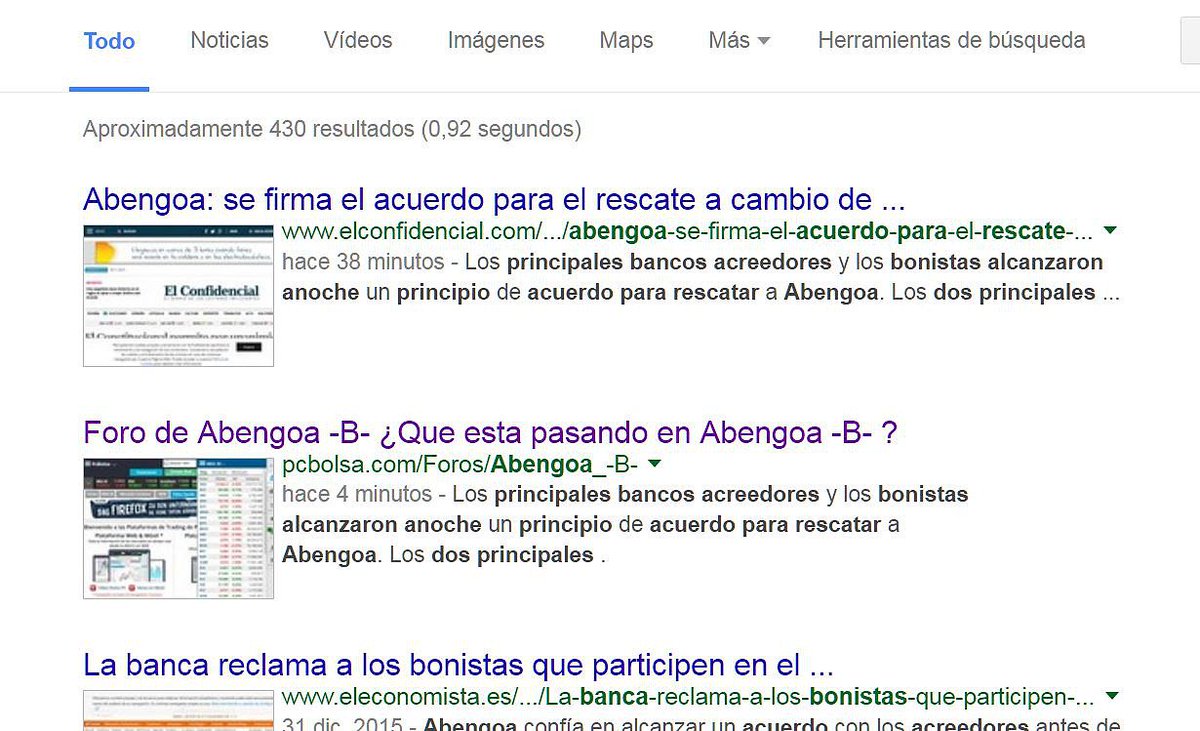Go to the Imágenes tab
The width and height of the screenshot is (1200, 731).
click(496, 41)
